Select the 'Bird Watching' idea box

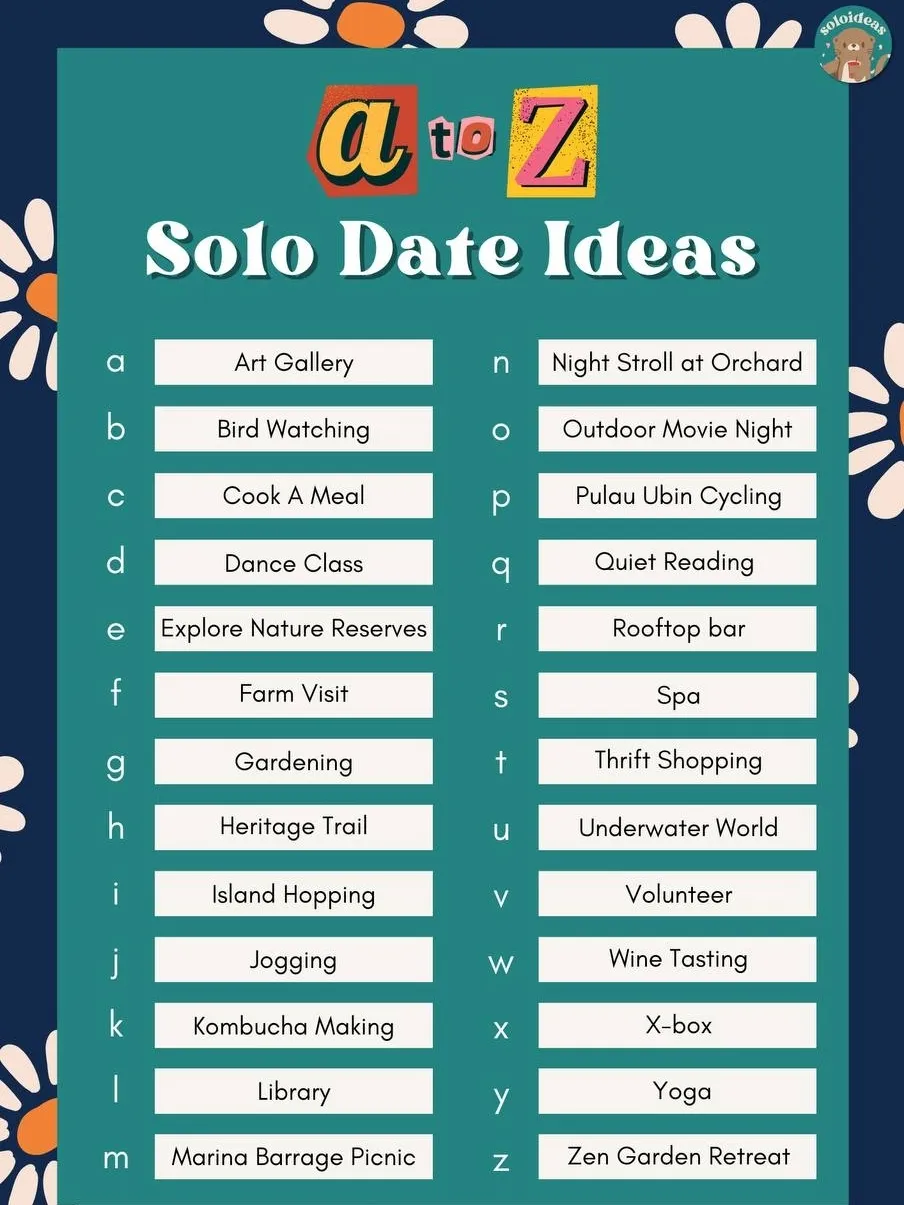(294, 429)
